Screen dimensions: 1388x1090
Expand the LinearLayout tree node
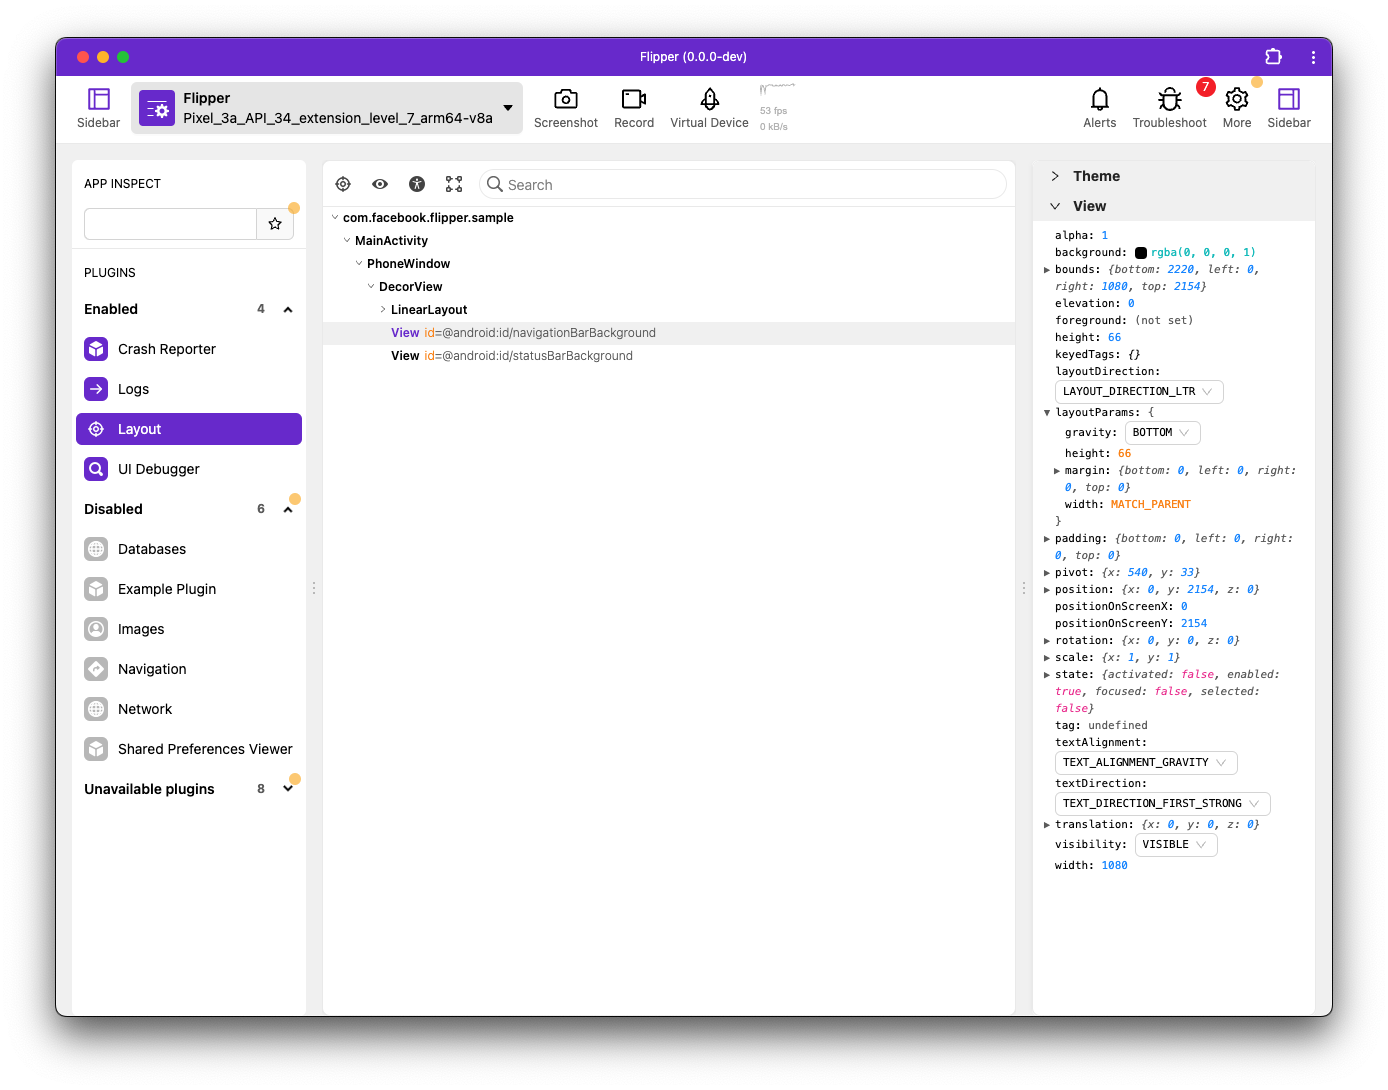point(383,309)
